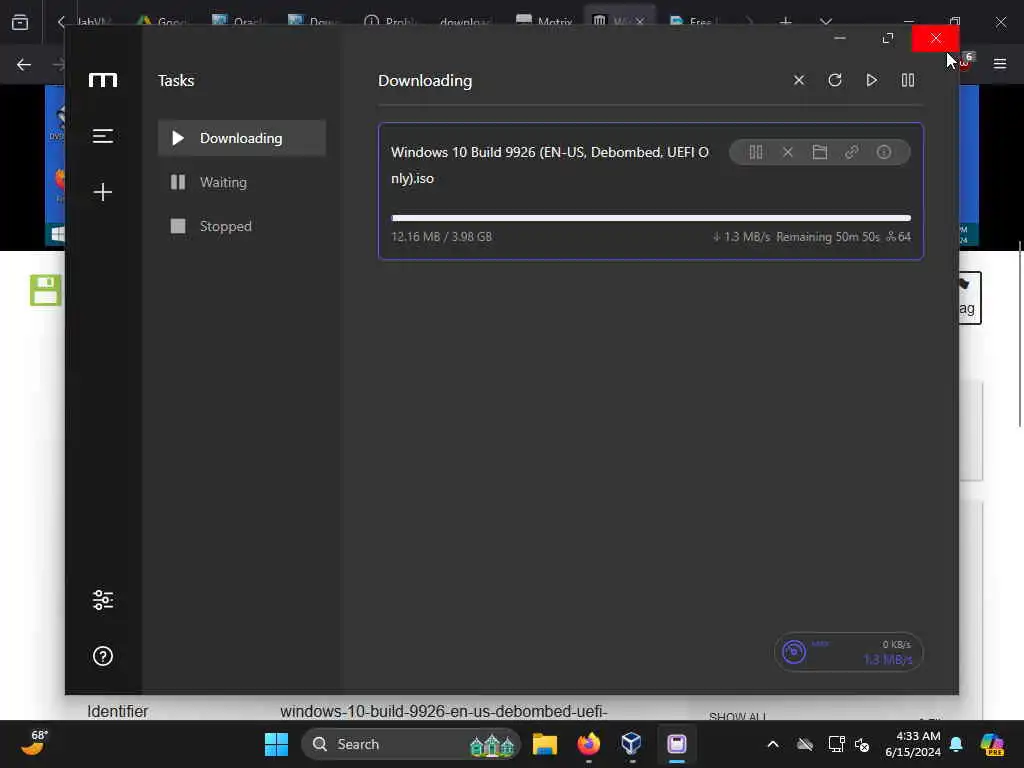This screenshot has height=768, width=1024.
Task: Open the help question-mark icon
Action: [x=103, y=656]
